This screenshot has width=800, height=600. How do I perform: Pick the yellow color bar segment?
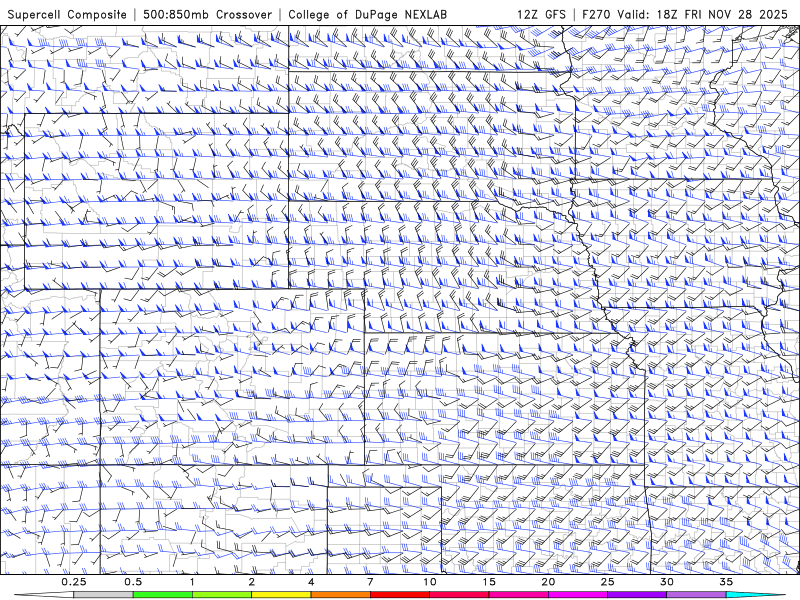[x=281, y=595]
